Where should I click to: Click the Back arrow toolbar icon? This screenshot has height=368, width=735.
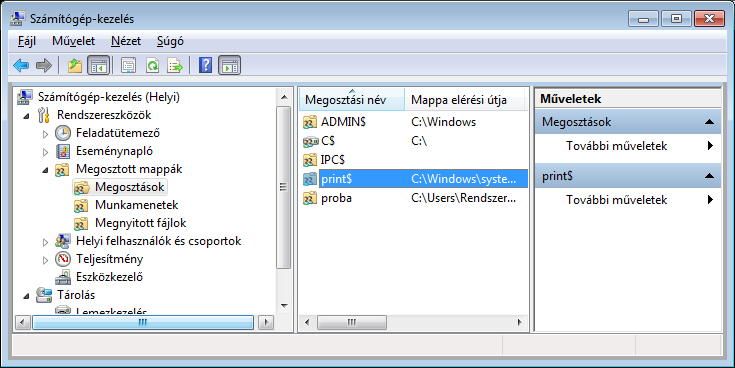click(21, 65)
